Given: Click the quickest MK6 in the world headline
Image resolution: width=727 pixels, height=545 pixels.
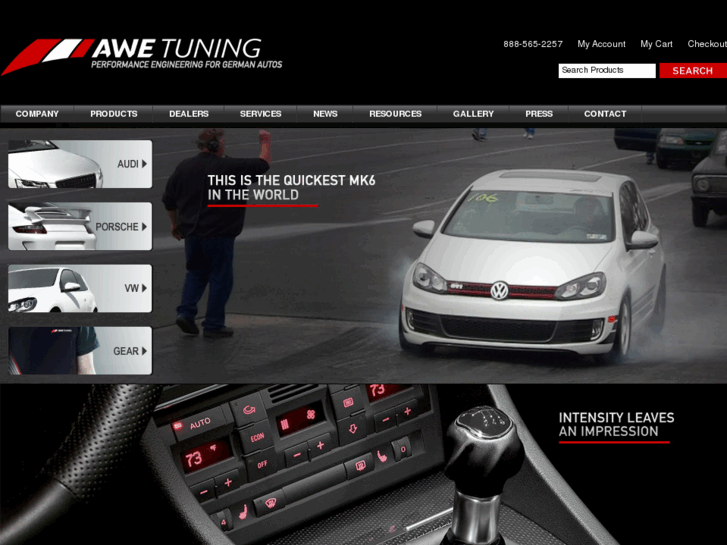Looking at the screenshot, I should (291, 187).
